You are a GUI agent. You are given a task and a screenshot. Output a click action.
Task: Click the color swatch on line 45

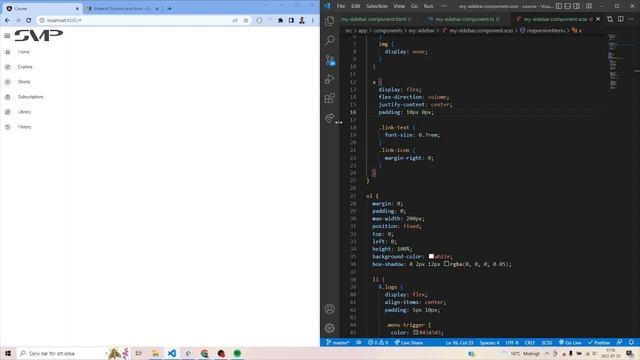pyautogui.click(x=416, y=332)
